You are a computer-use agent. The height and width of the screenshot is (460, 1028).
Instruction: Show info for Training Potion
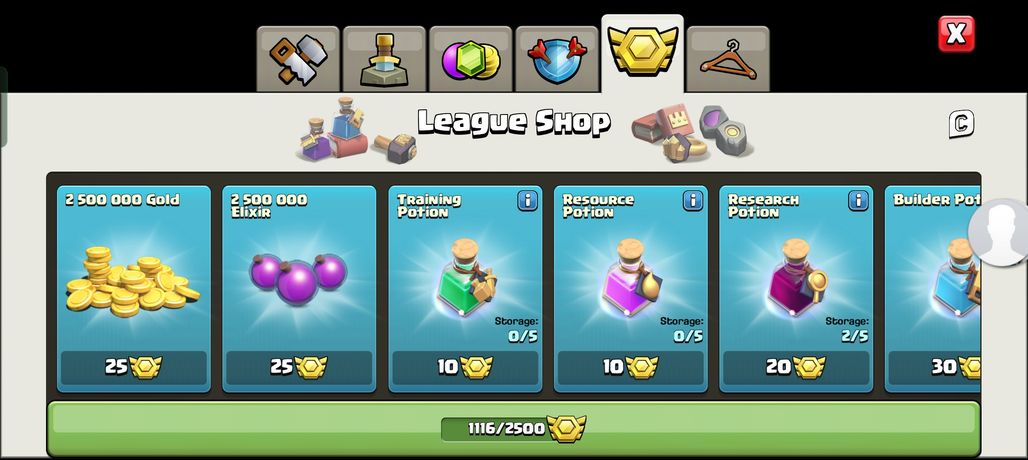pyautogui.click(x=527, y=201)
